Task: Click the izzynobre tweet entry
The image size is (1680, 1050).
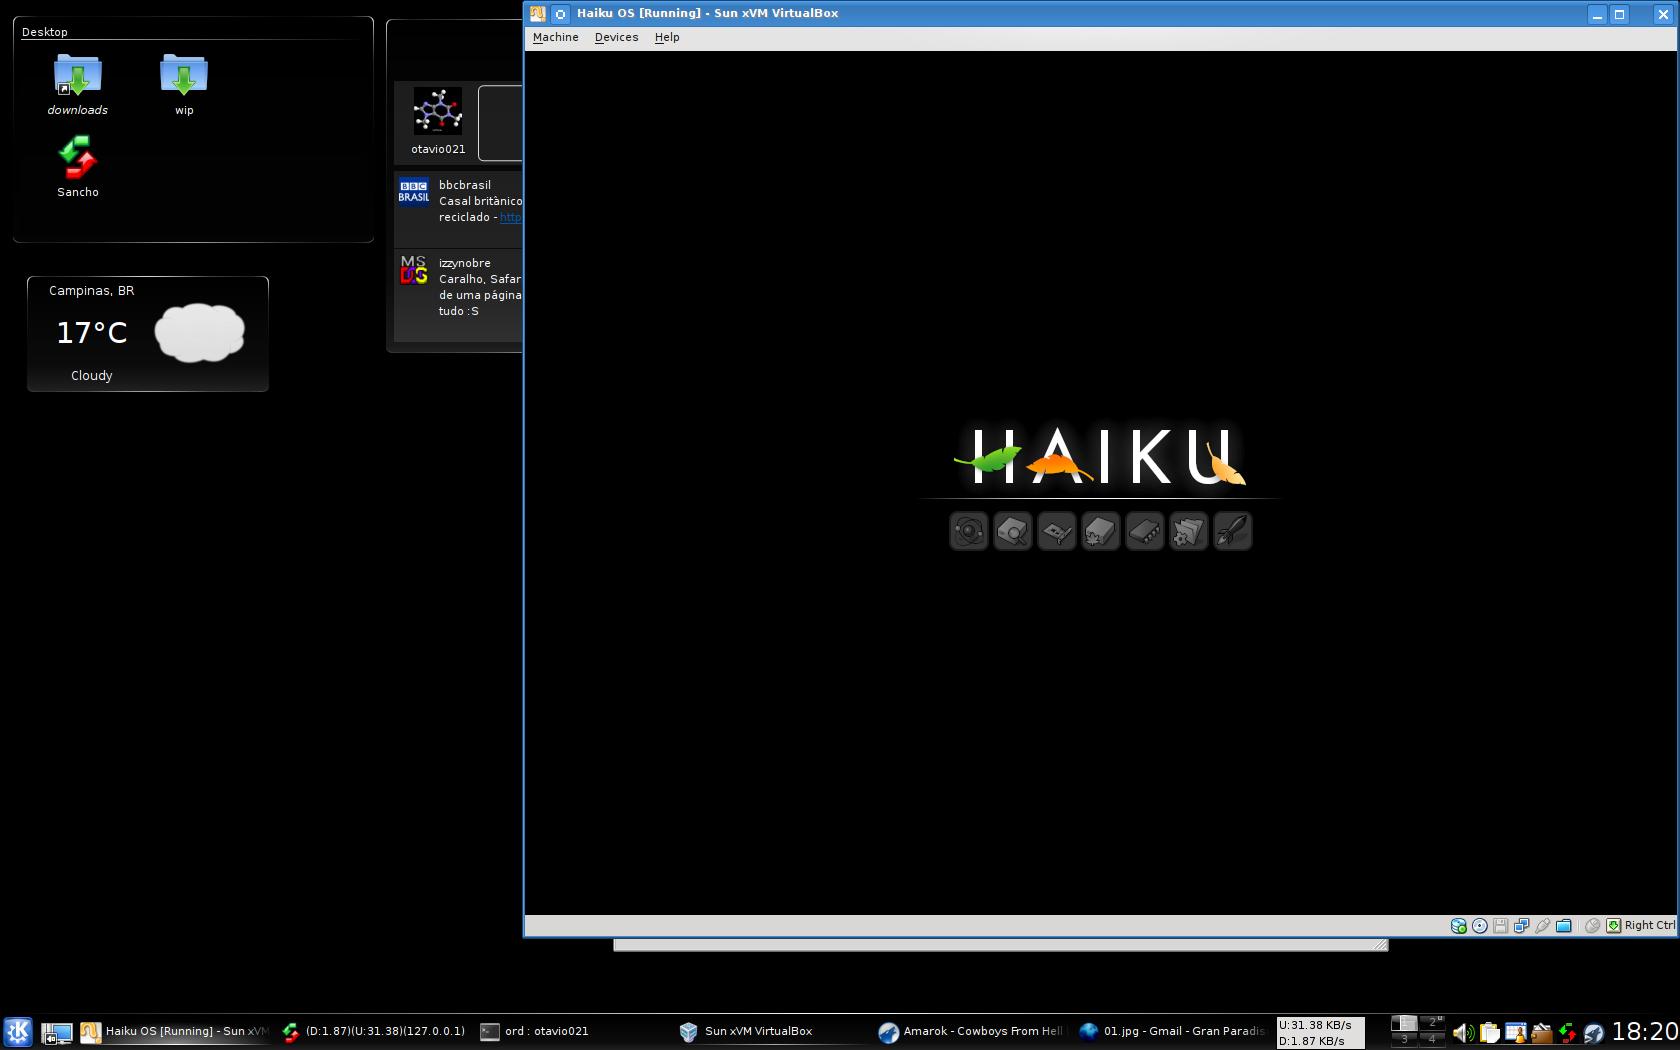Action: click(x=459, y=295)
